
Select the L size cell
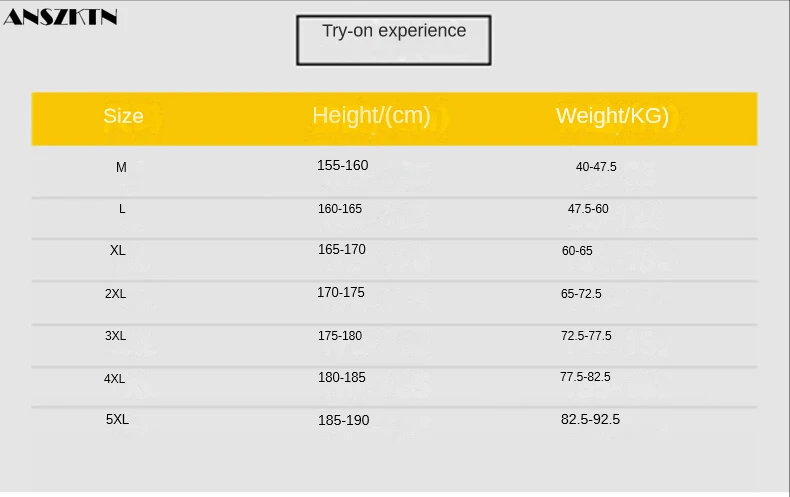(122, 209)
